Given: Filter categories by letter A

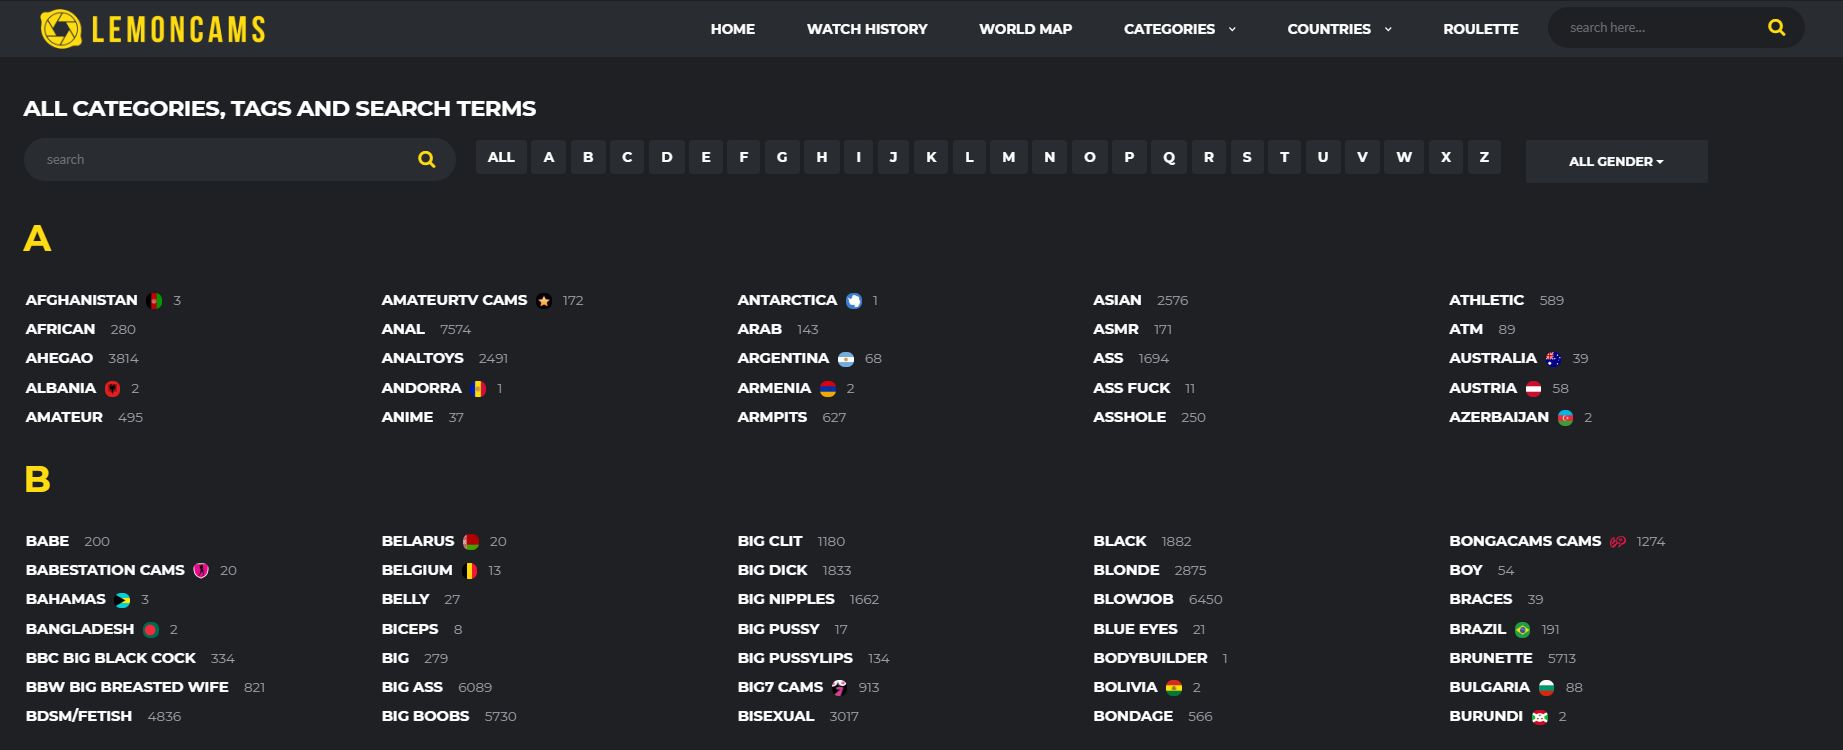Looking at the screenshot, I should (x=549, y=157).
